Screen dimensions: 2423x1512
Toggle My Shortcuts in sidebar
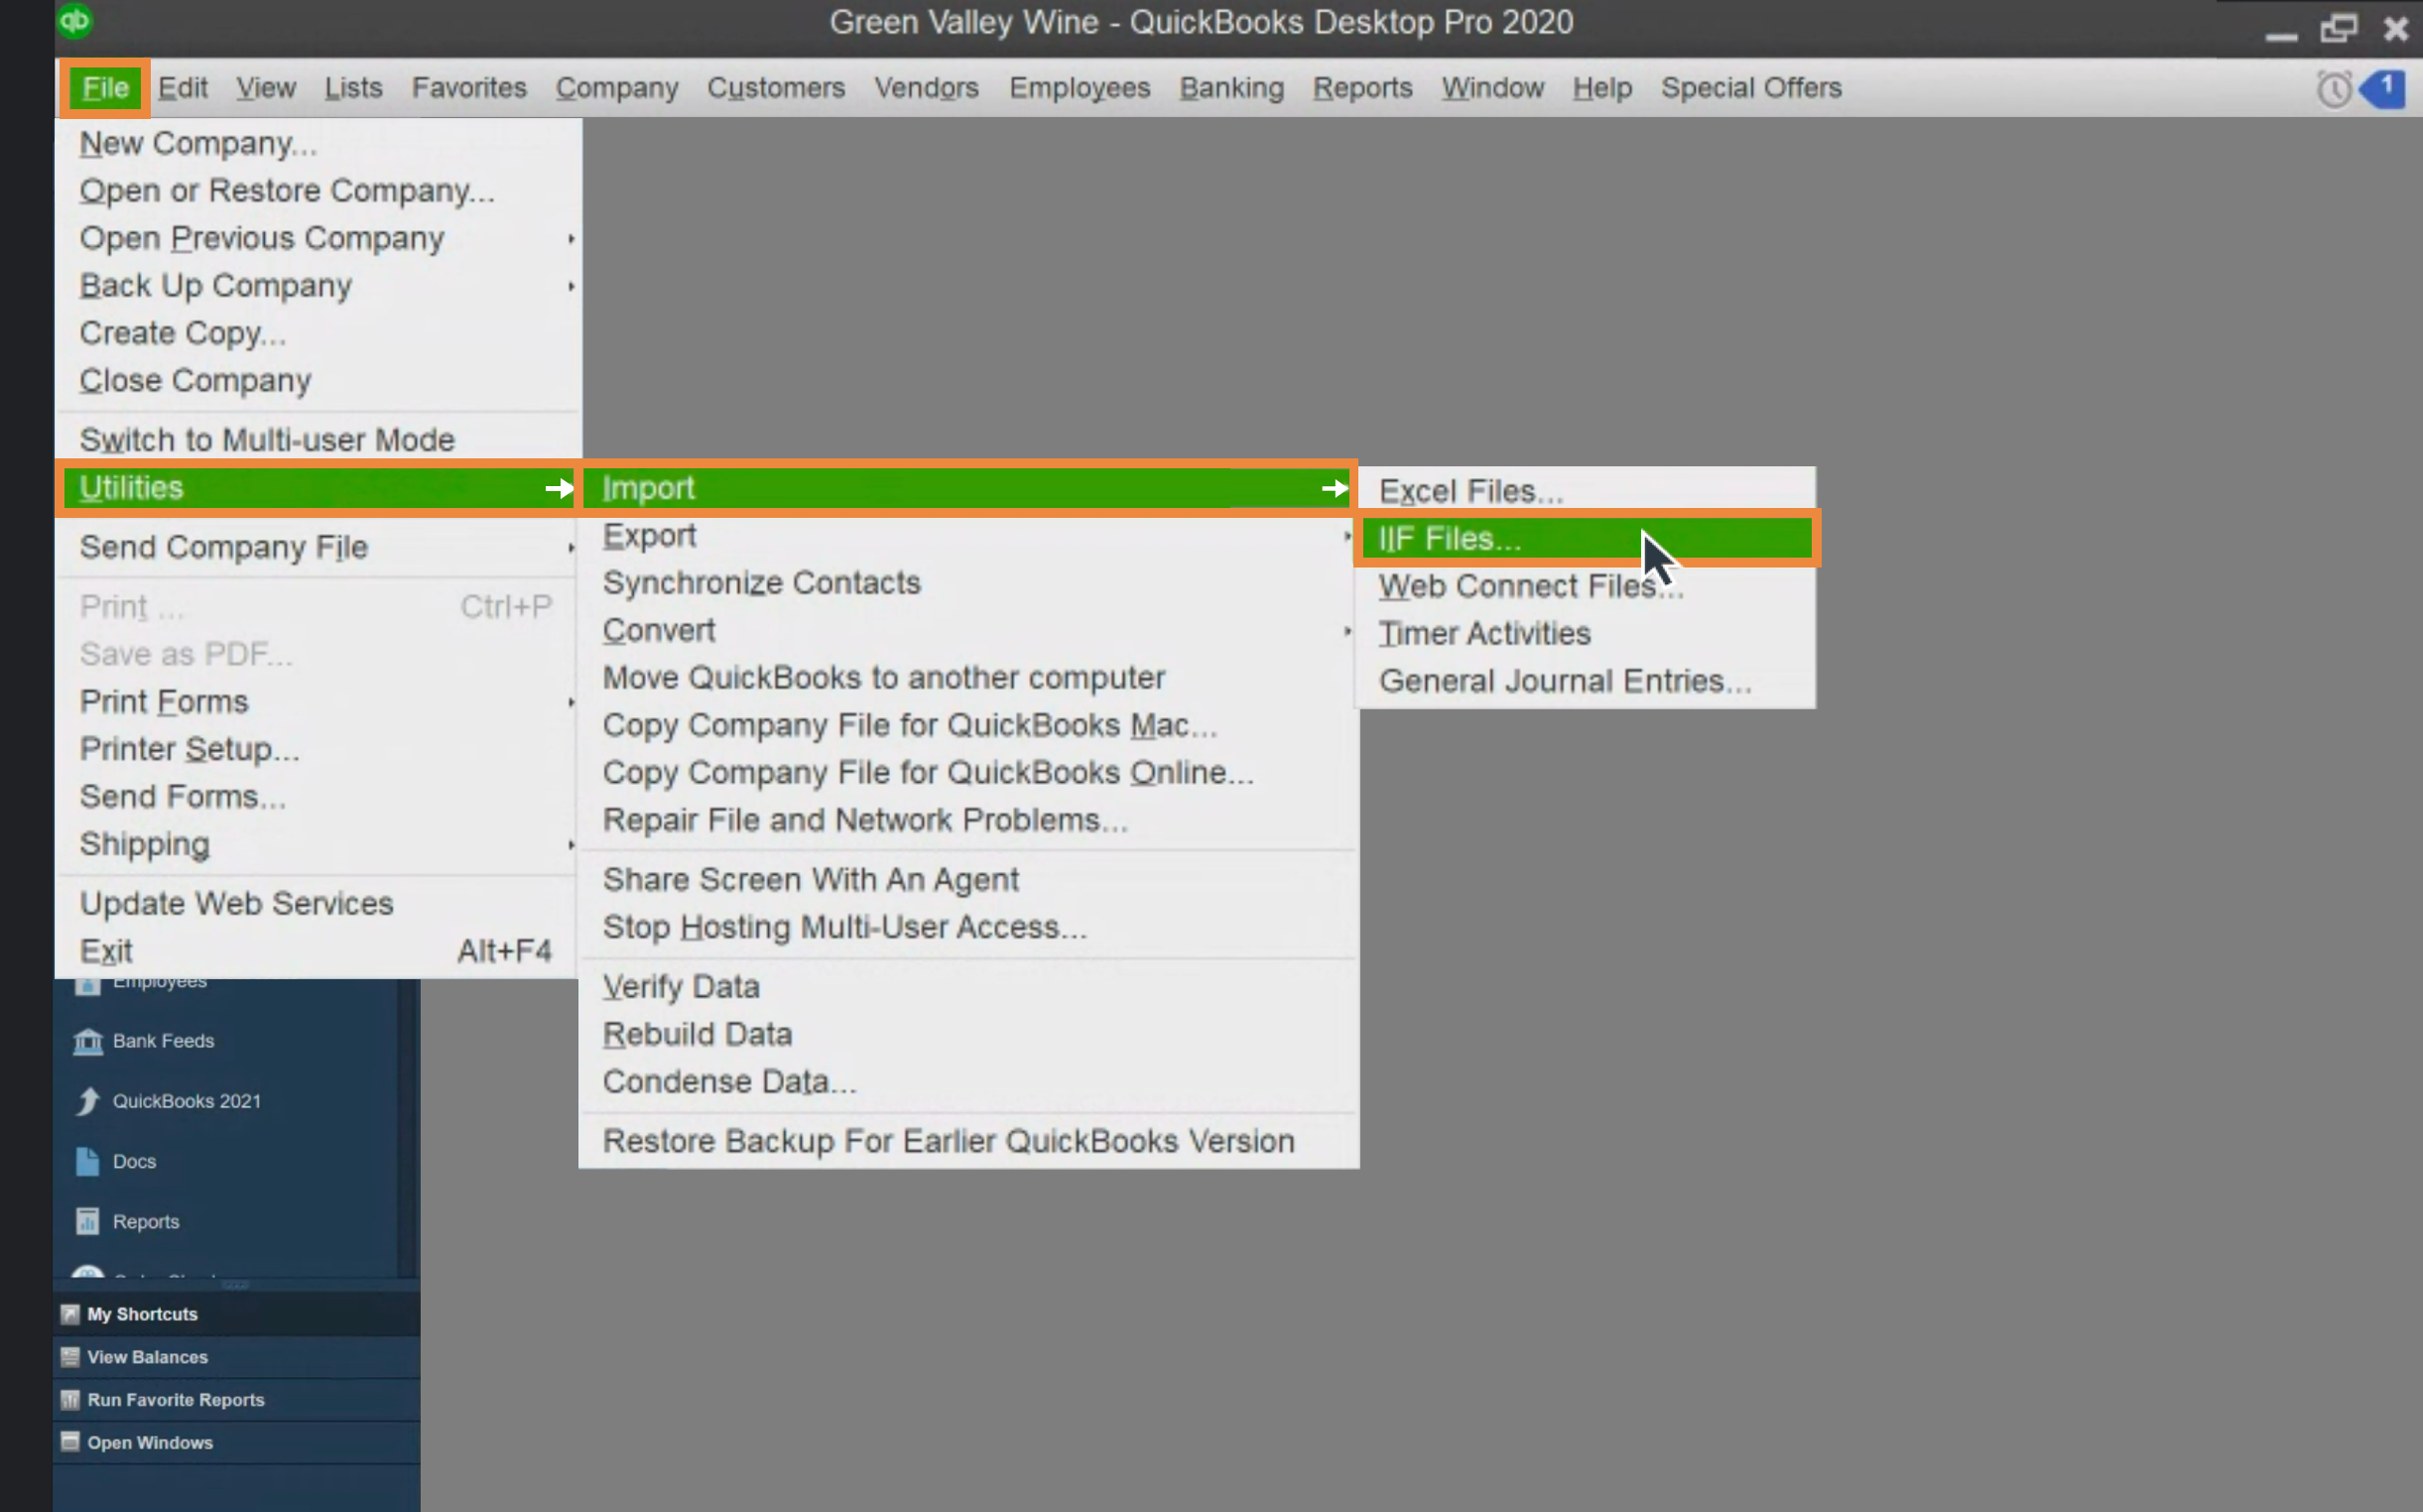[x=143, y=1312]
